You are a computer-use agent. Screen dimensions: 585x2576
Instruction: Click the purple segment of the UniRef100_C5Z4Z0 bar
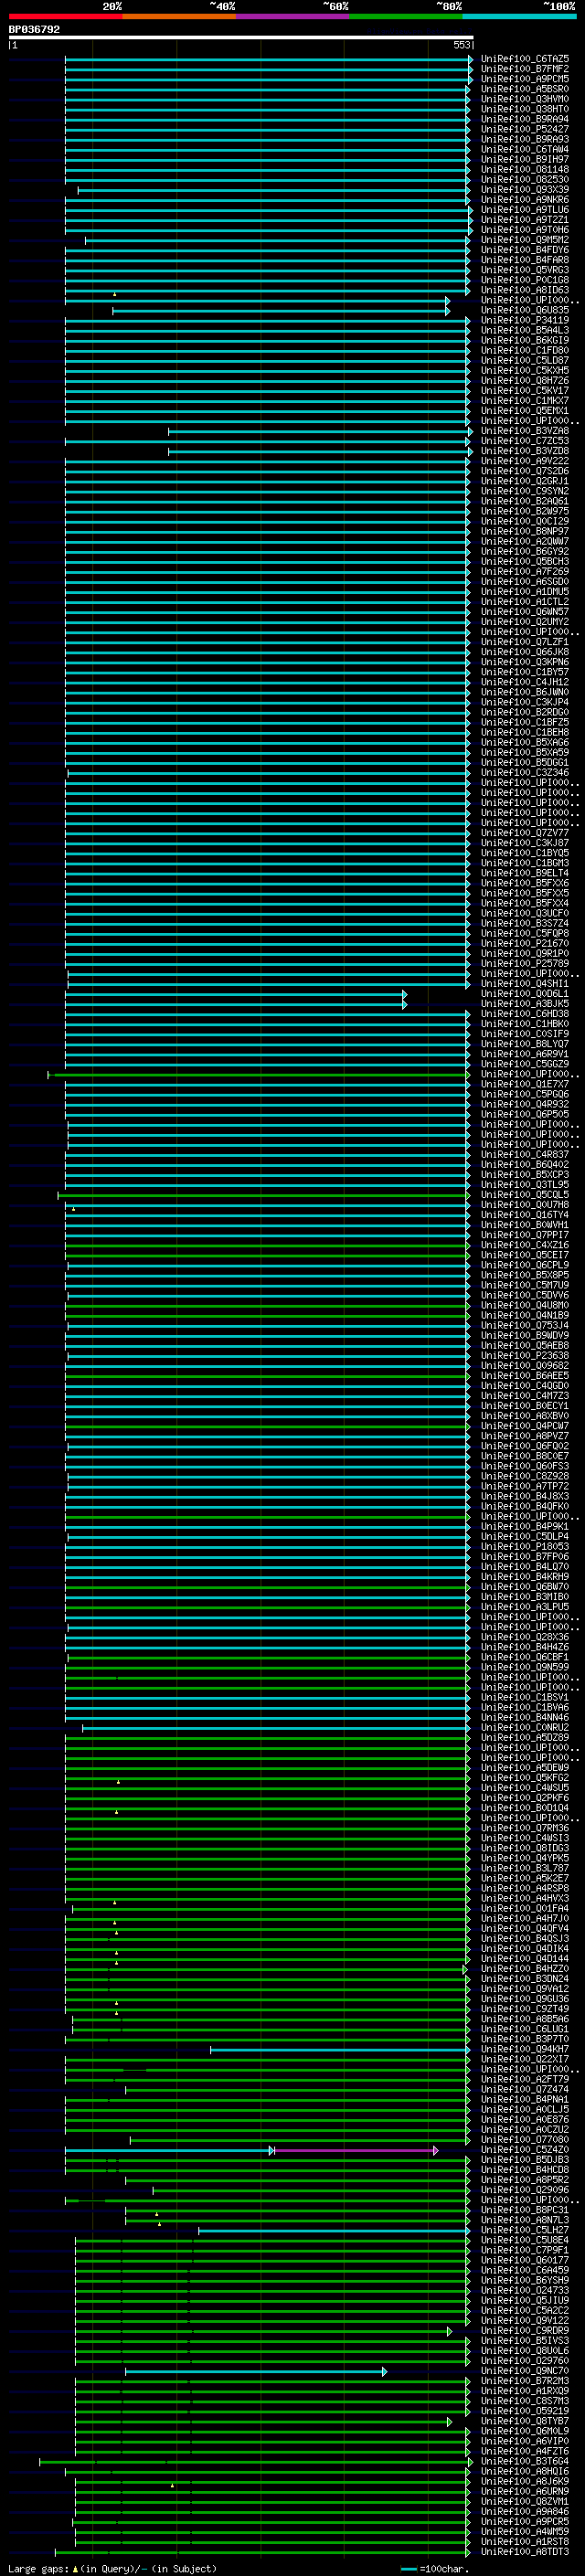pos(354,2150)
